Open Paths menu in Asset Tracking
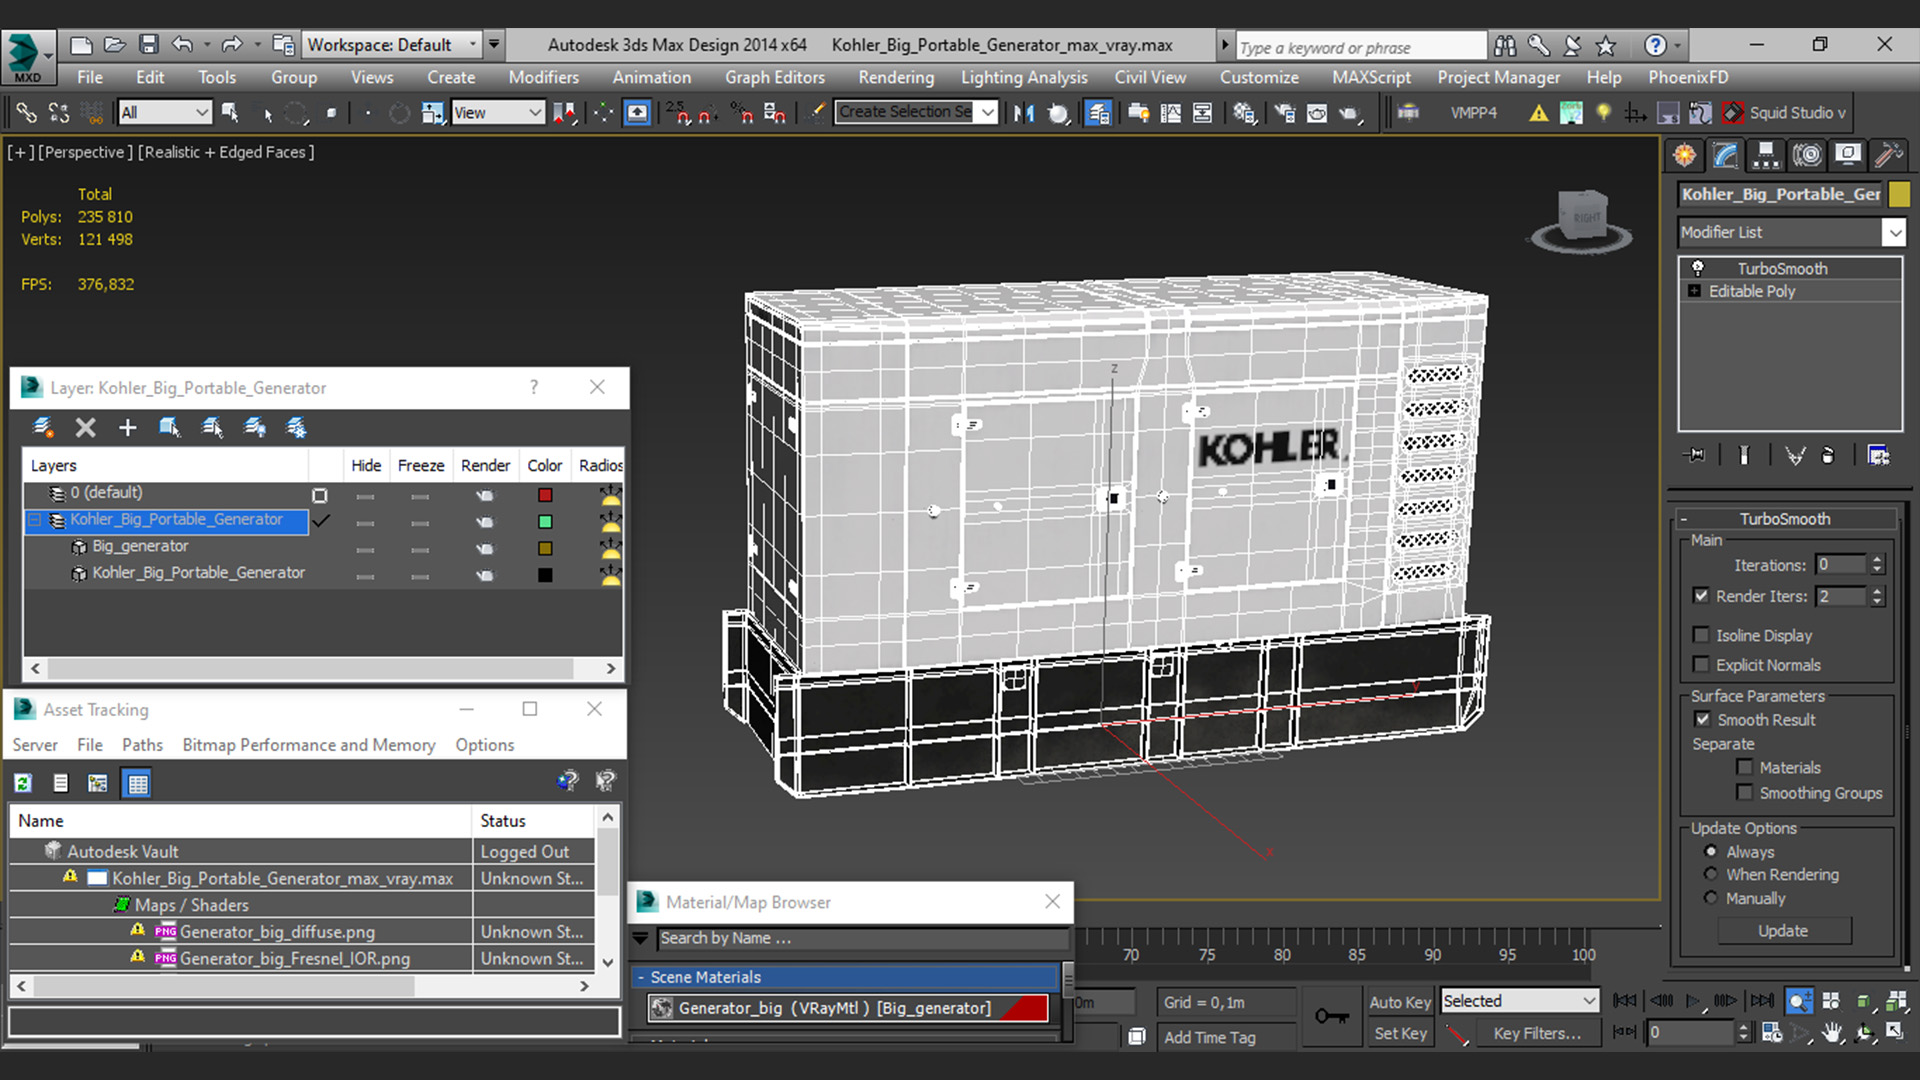1920x1080 pixels. point(142,745)
